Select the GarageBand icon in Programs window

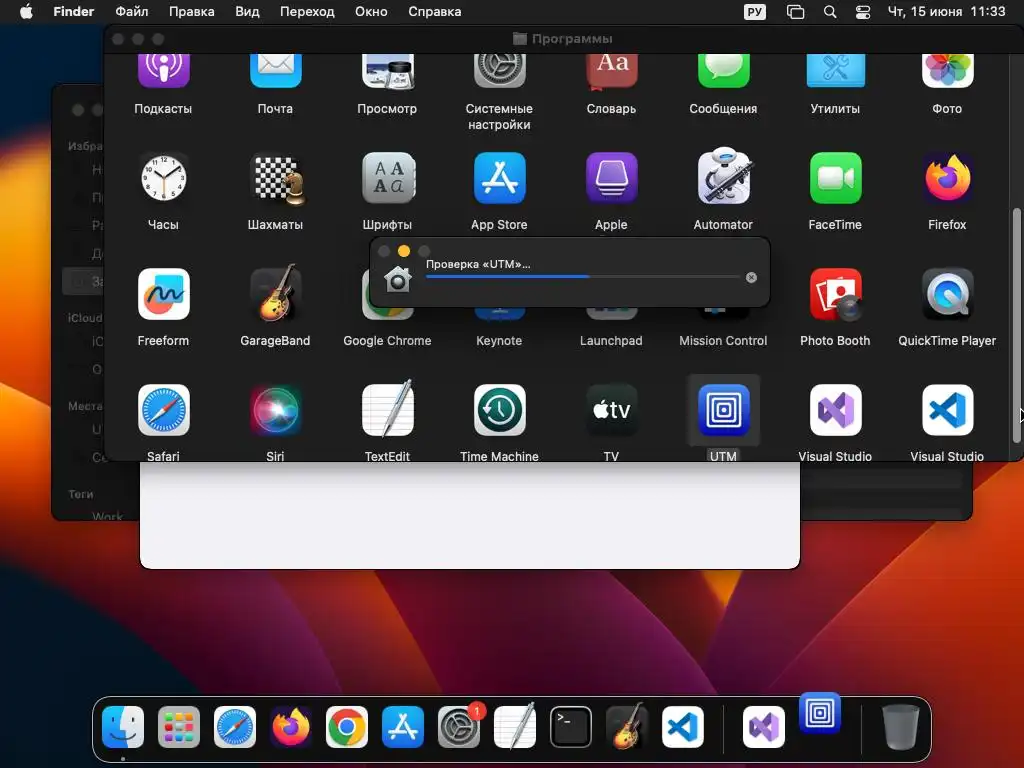pyautogui.click(x=276, y=293)
